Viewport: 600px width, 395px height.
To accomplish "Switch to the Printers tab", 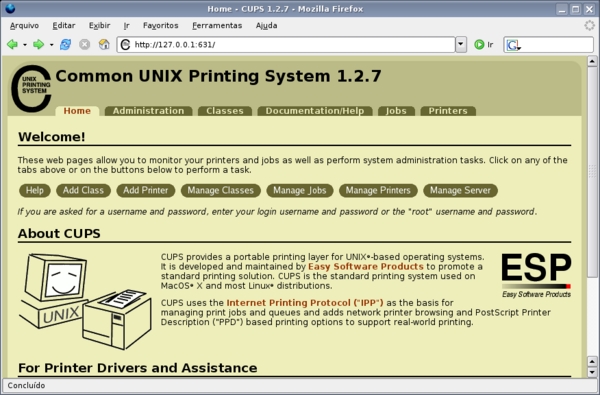I will pos(448,111).
